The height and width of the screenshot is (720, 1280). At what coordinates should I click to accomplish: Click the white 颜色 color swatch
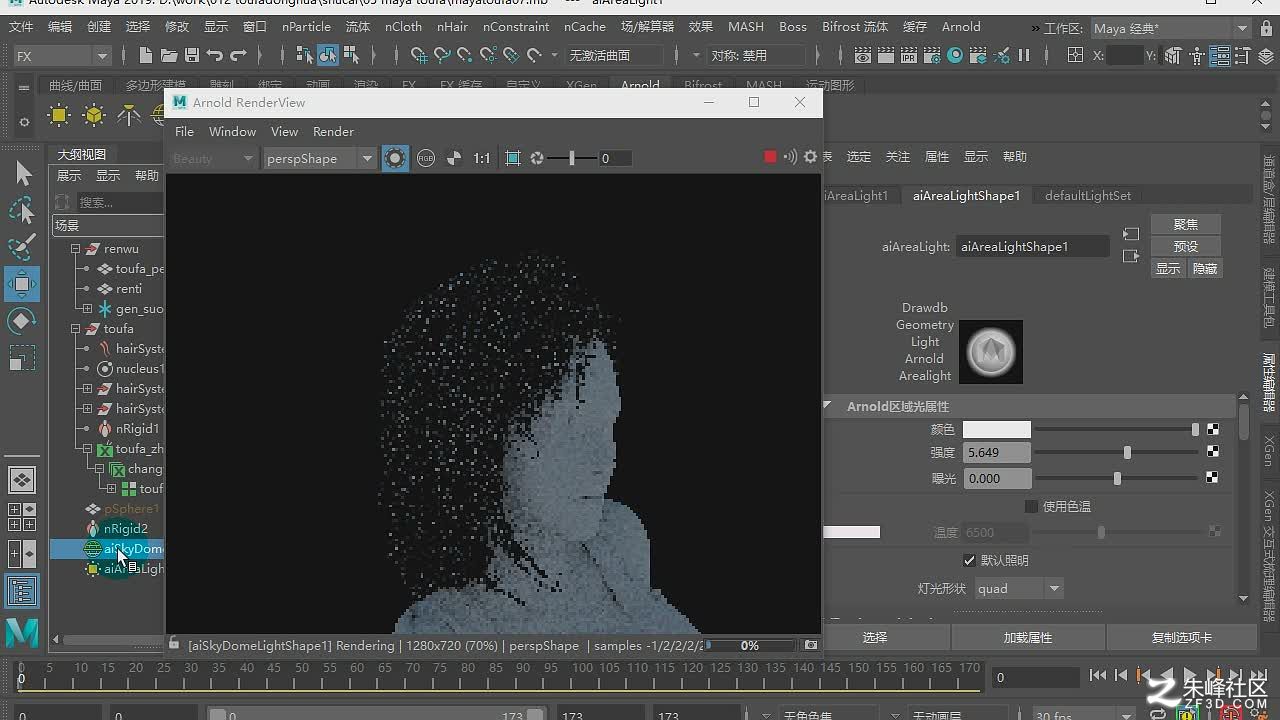click(996, 429)
